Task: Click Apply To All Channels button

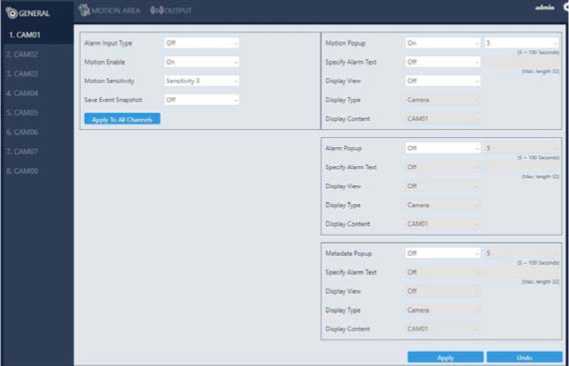Action: 122,119
